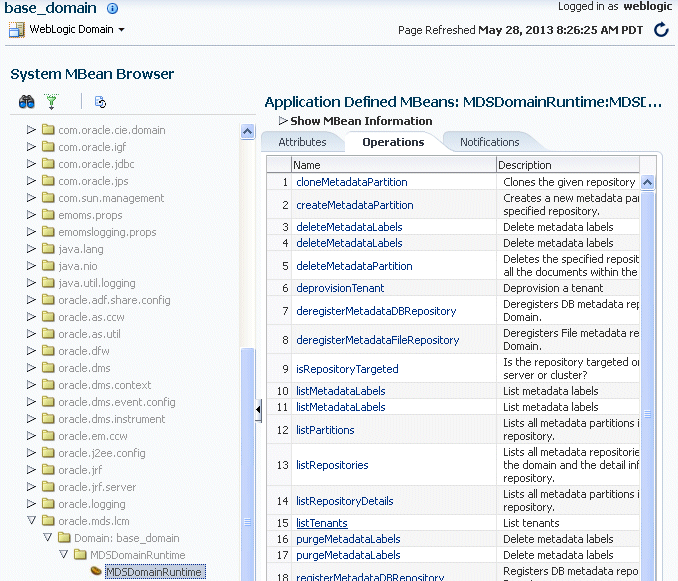Open the Notifications tab
This screenshot has height=581, width=678.
pyautogui.click(x=489, y=142)
